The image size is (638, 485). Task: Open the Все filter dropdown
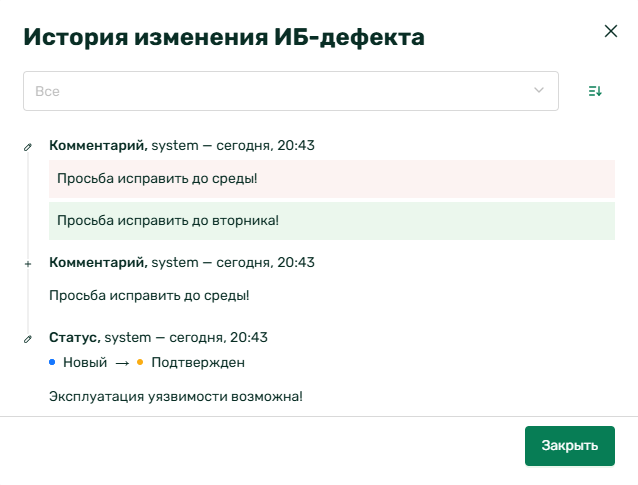coord(291,91)
